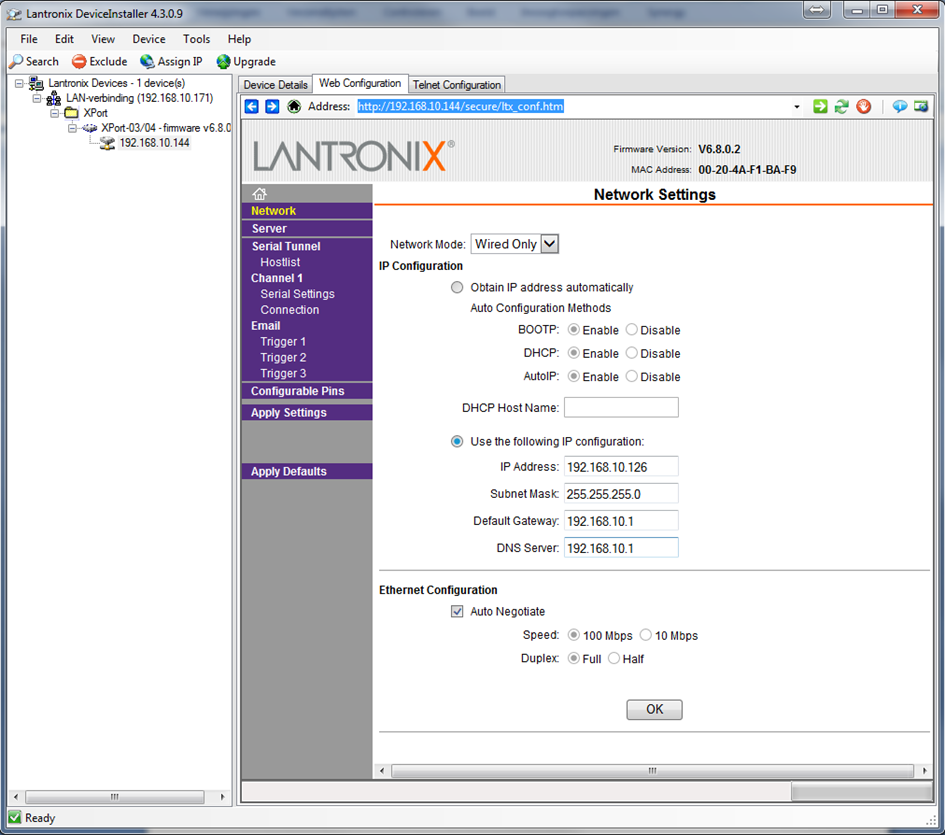The width and height of the screenshot is (945, 835).
Task: Click the Assign IP toolbar icon
Action: click(147, 62)
